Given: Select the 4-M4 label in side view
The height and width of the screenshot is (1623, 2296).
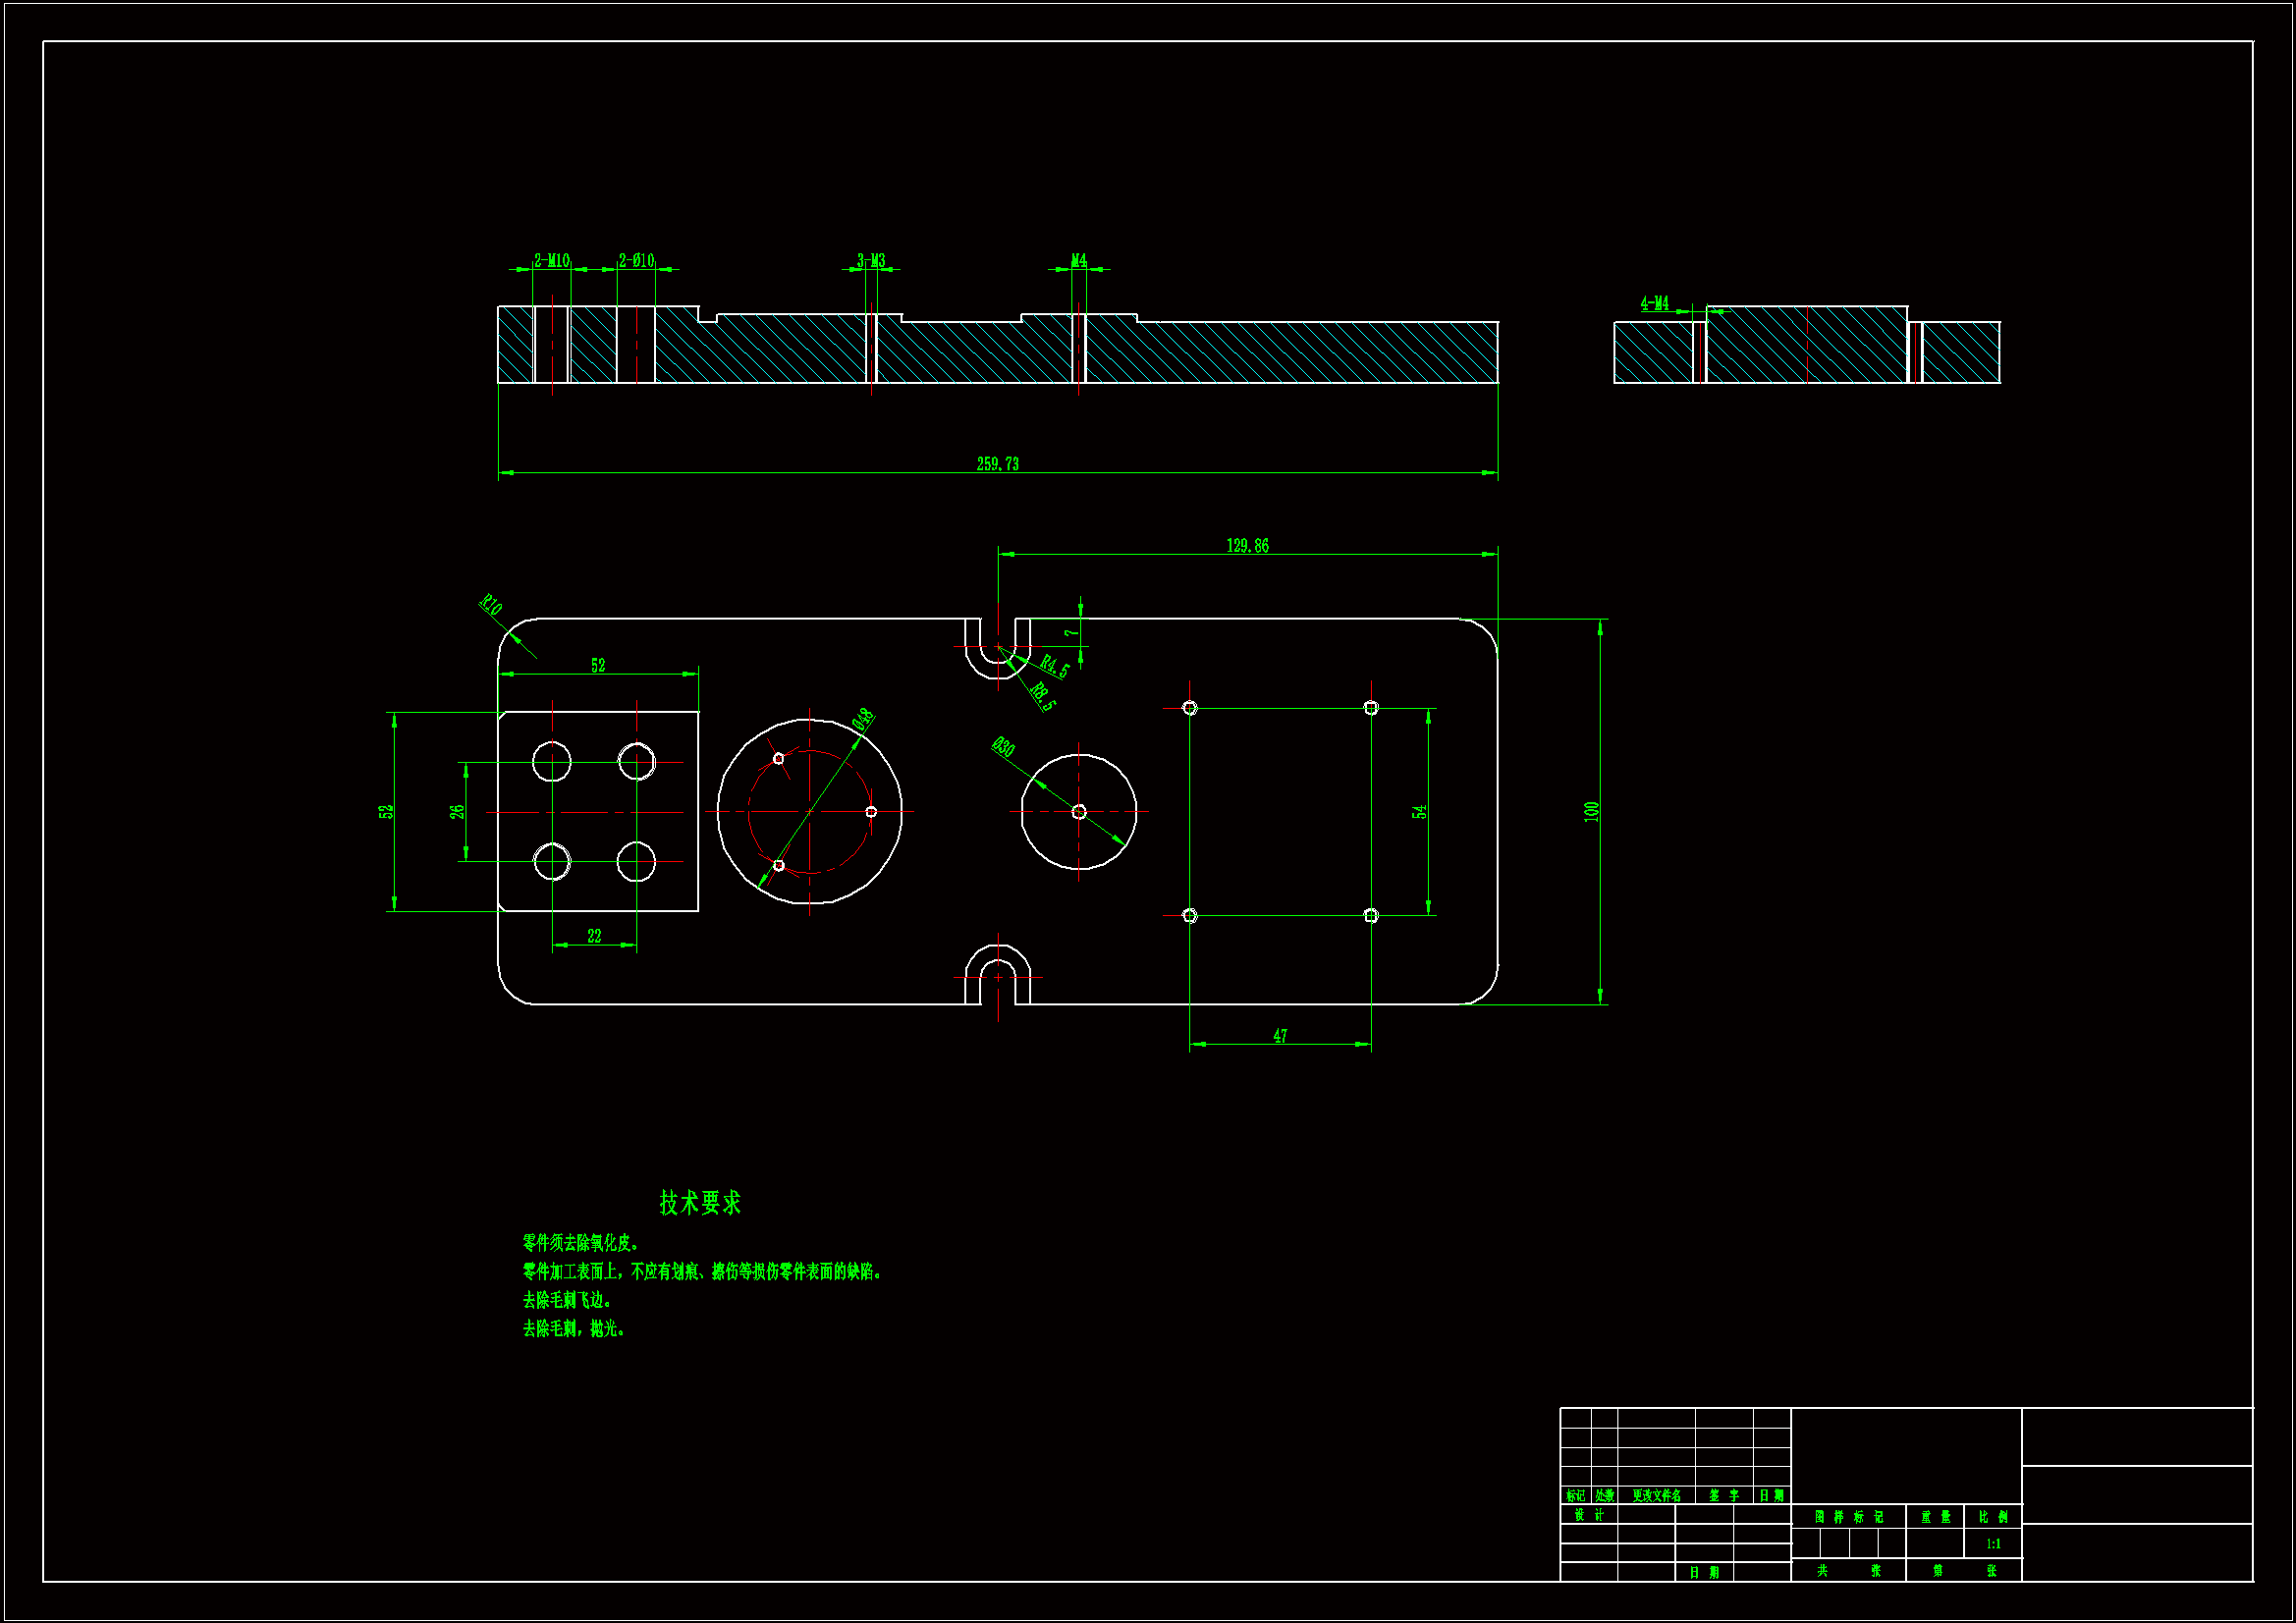Looking at the screenshot, I should click(1654, 303).
